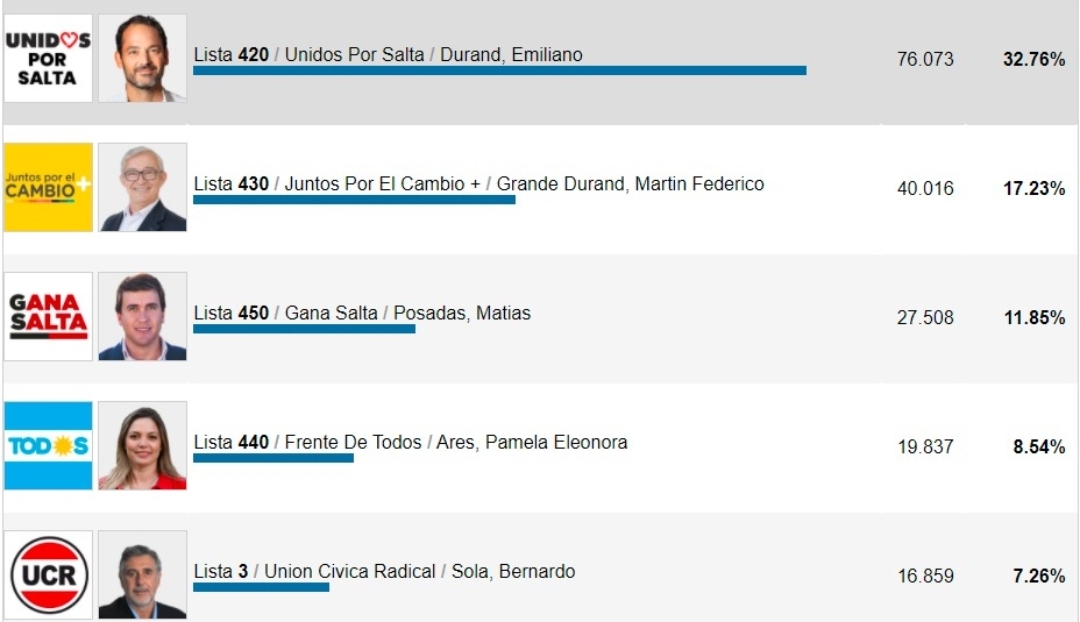The image size is (1080, 622).
Task: Open Pamela Ares's candidate photo
Action: [x=143, y=446]
